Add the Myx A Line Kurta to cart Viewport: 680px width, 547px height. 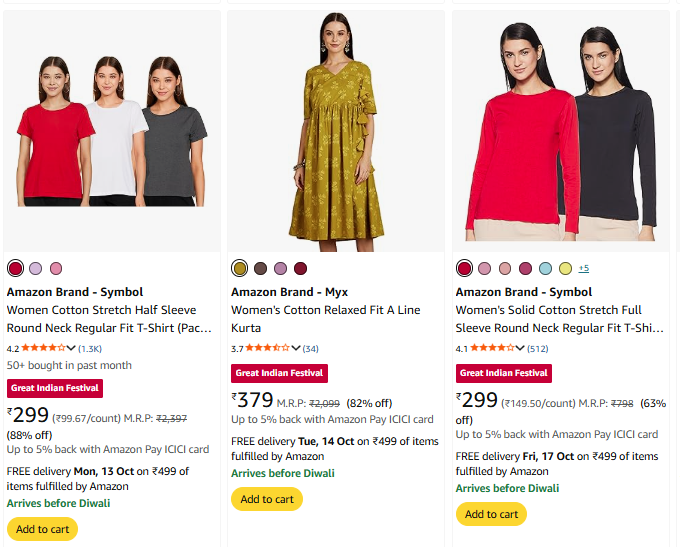pos(267,499)
